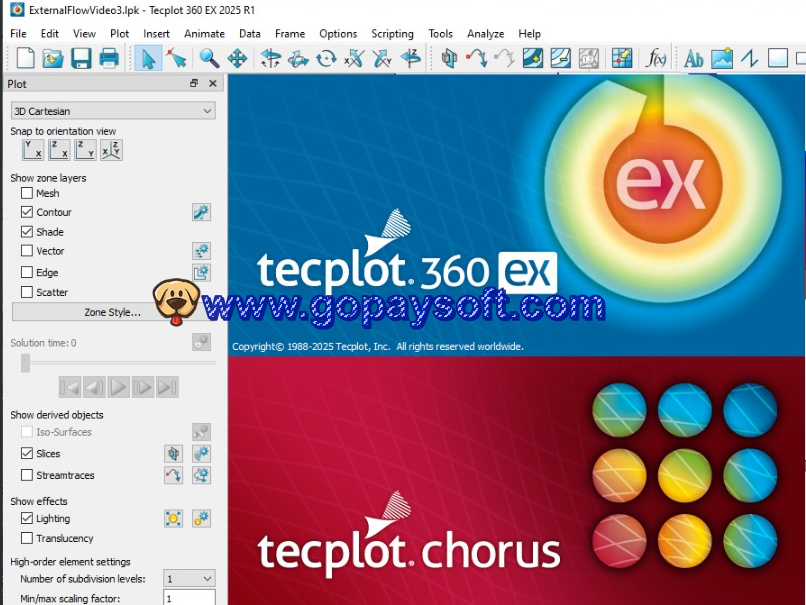The image size is (806, 605).
Task: Open the Options menu
Action: pyautogui.click(x=338, y=34)
